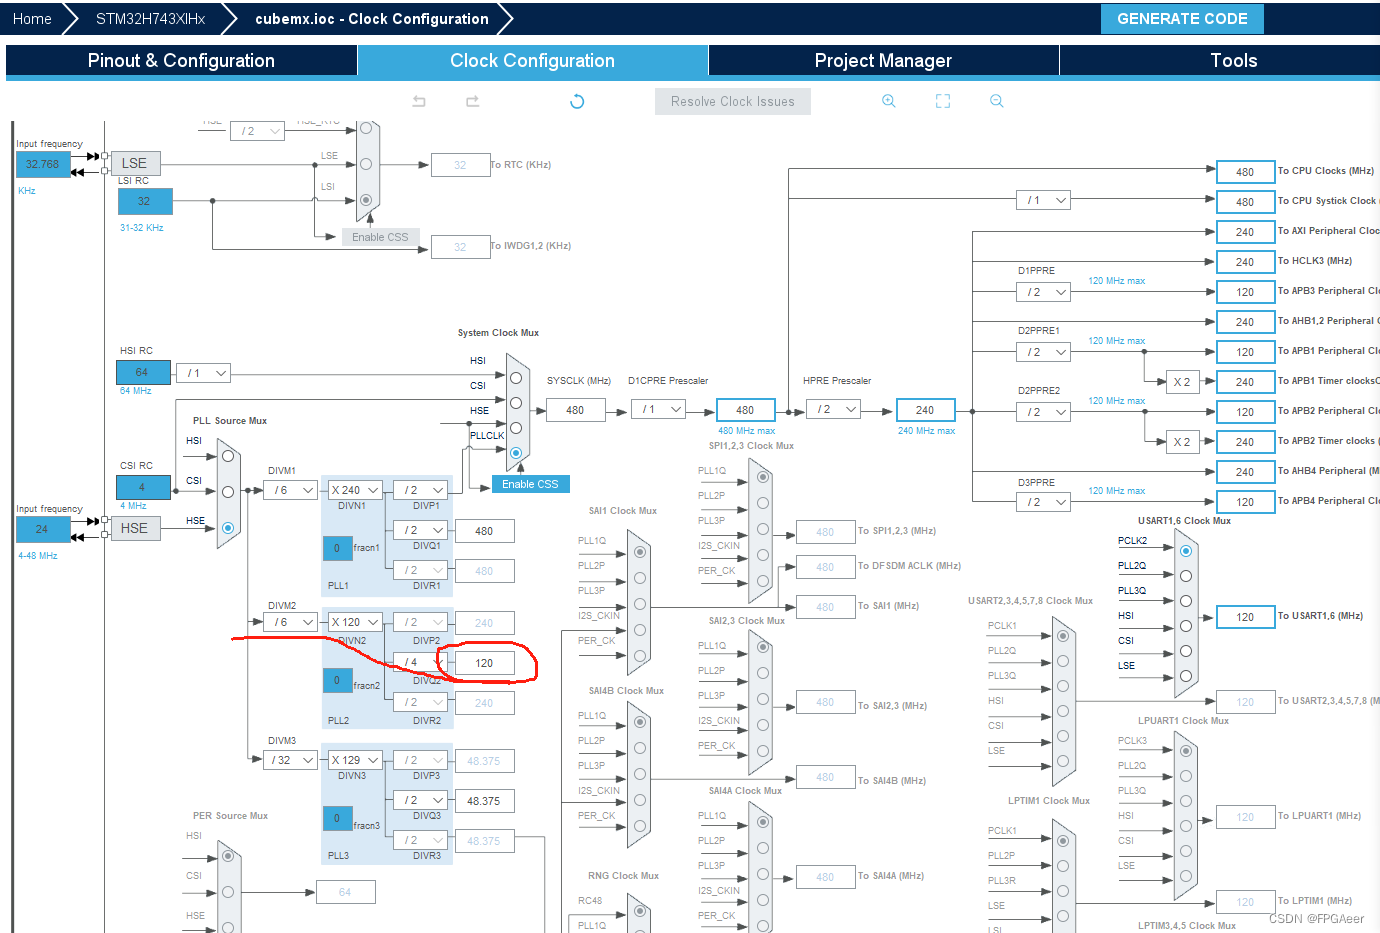Click the refresh clock tree icon
This screenshot has height=933, width=1380.
[577, 101]
